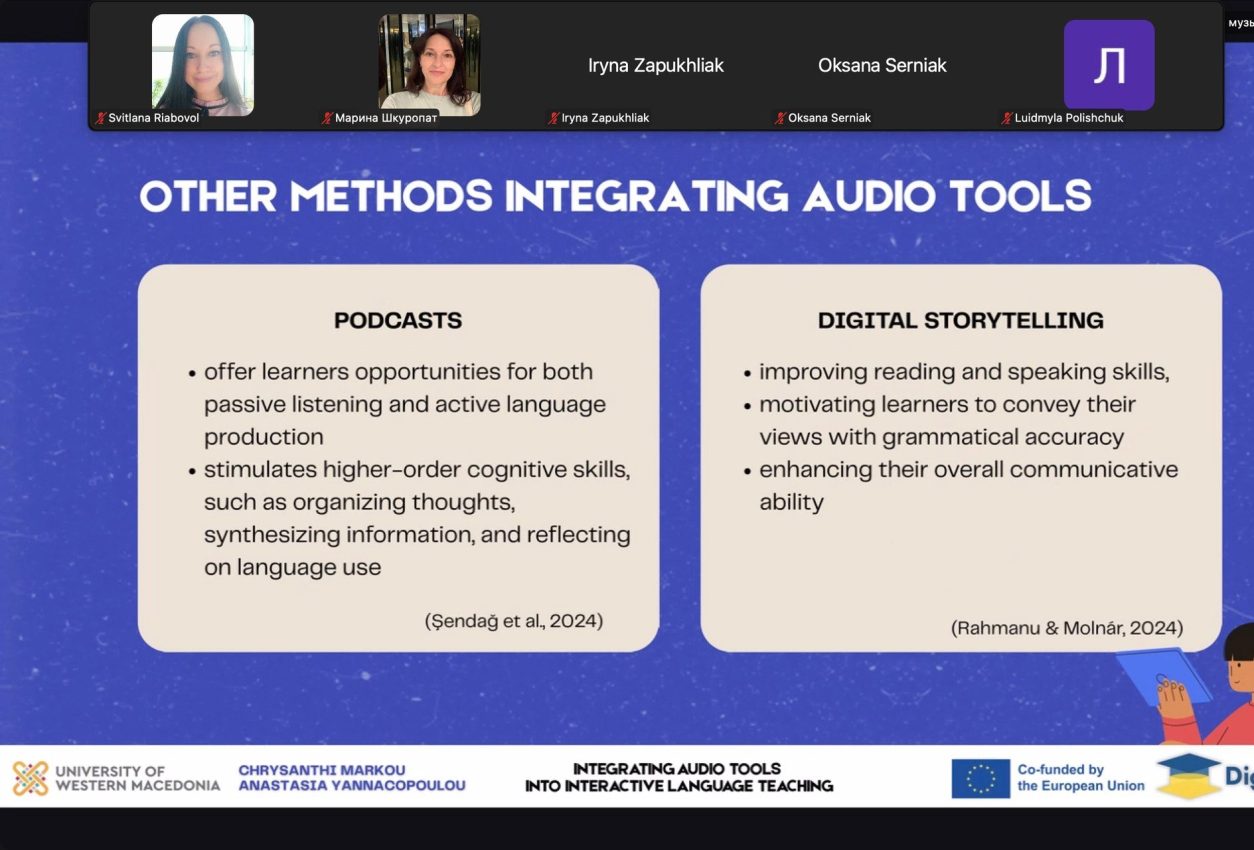Select Марина Шкуропат's video thumbnail

[429, 65]
